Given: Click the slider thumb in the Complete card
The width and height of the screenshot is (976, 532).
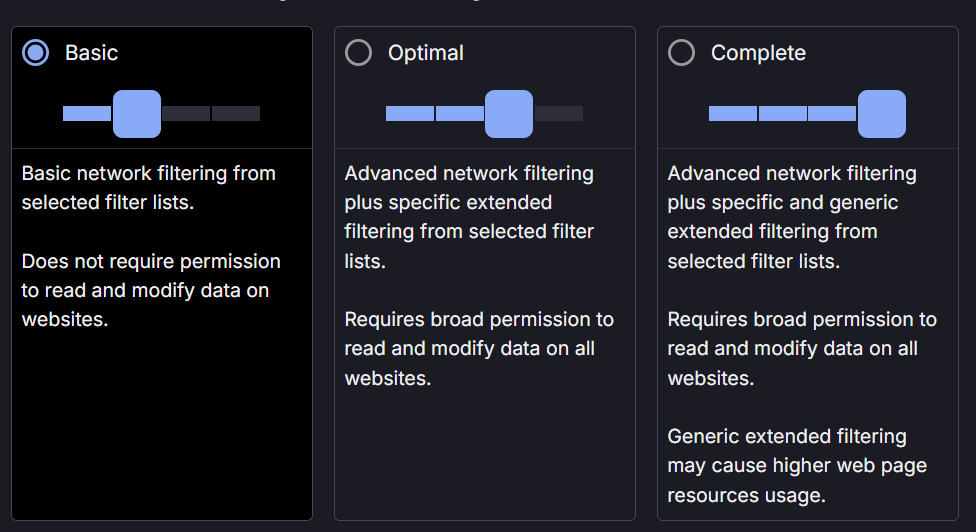Looking at the screenshot, I should 882,114.
